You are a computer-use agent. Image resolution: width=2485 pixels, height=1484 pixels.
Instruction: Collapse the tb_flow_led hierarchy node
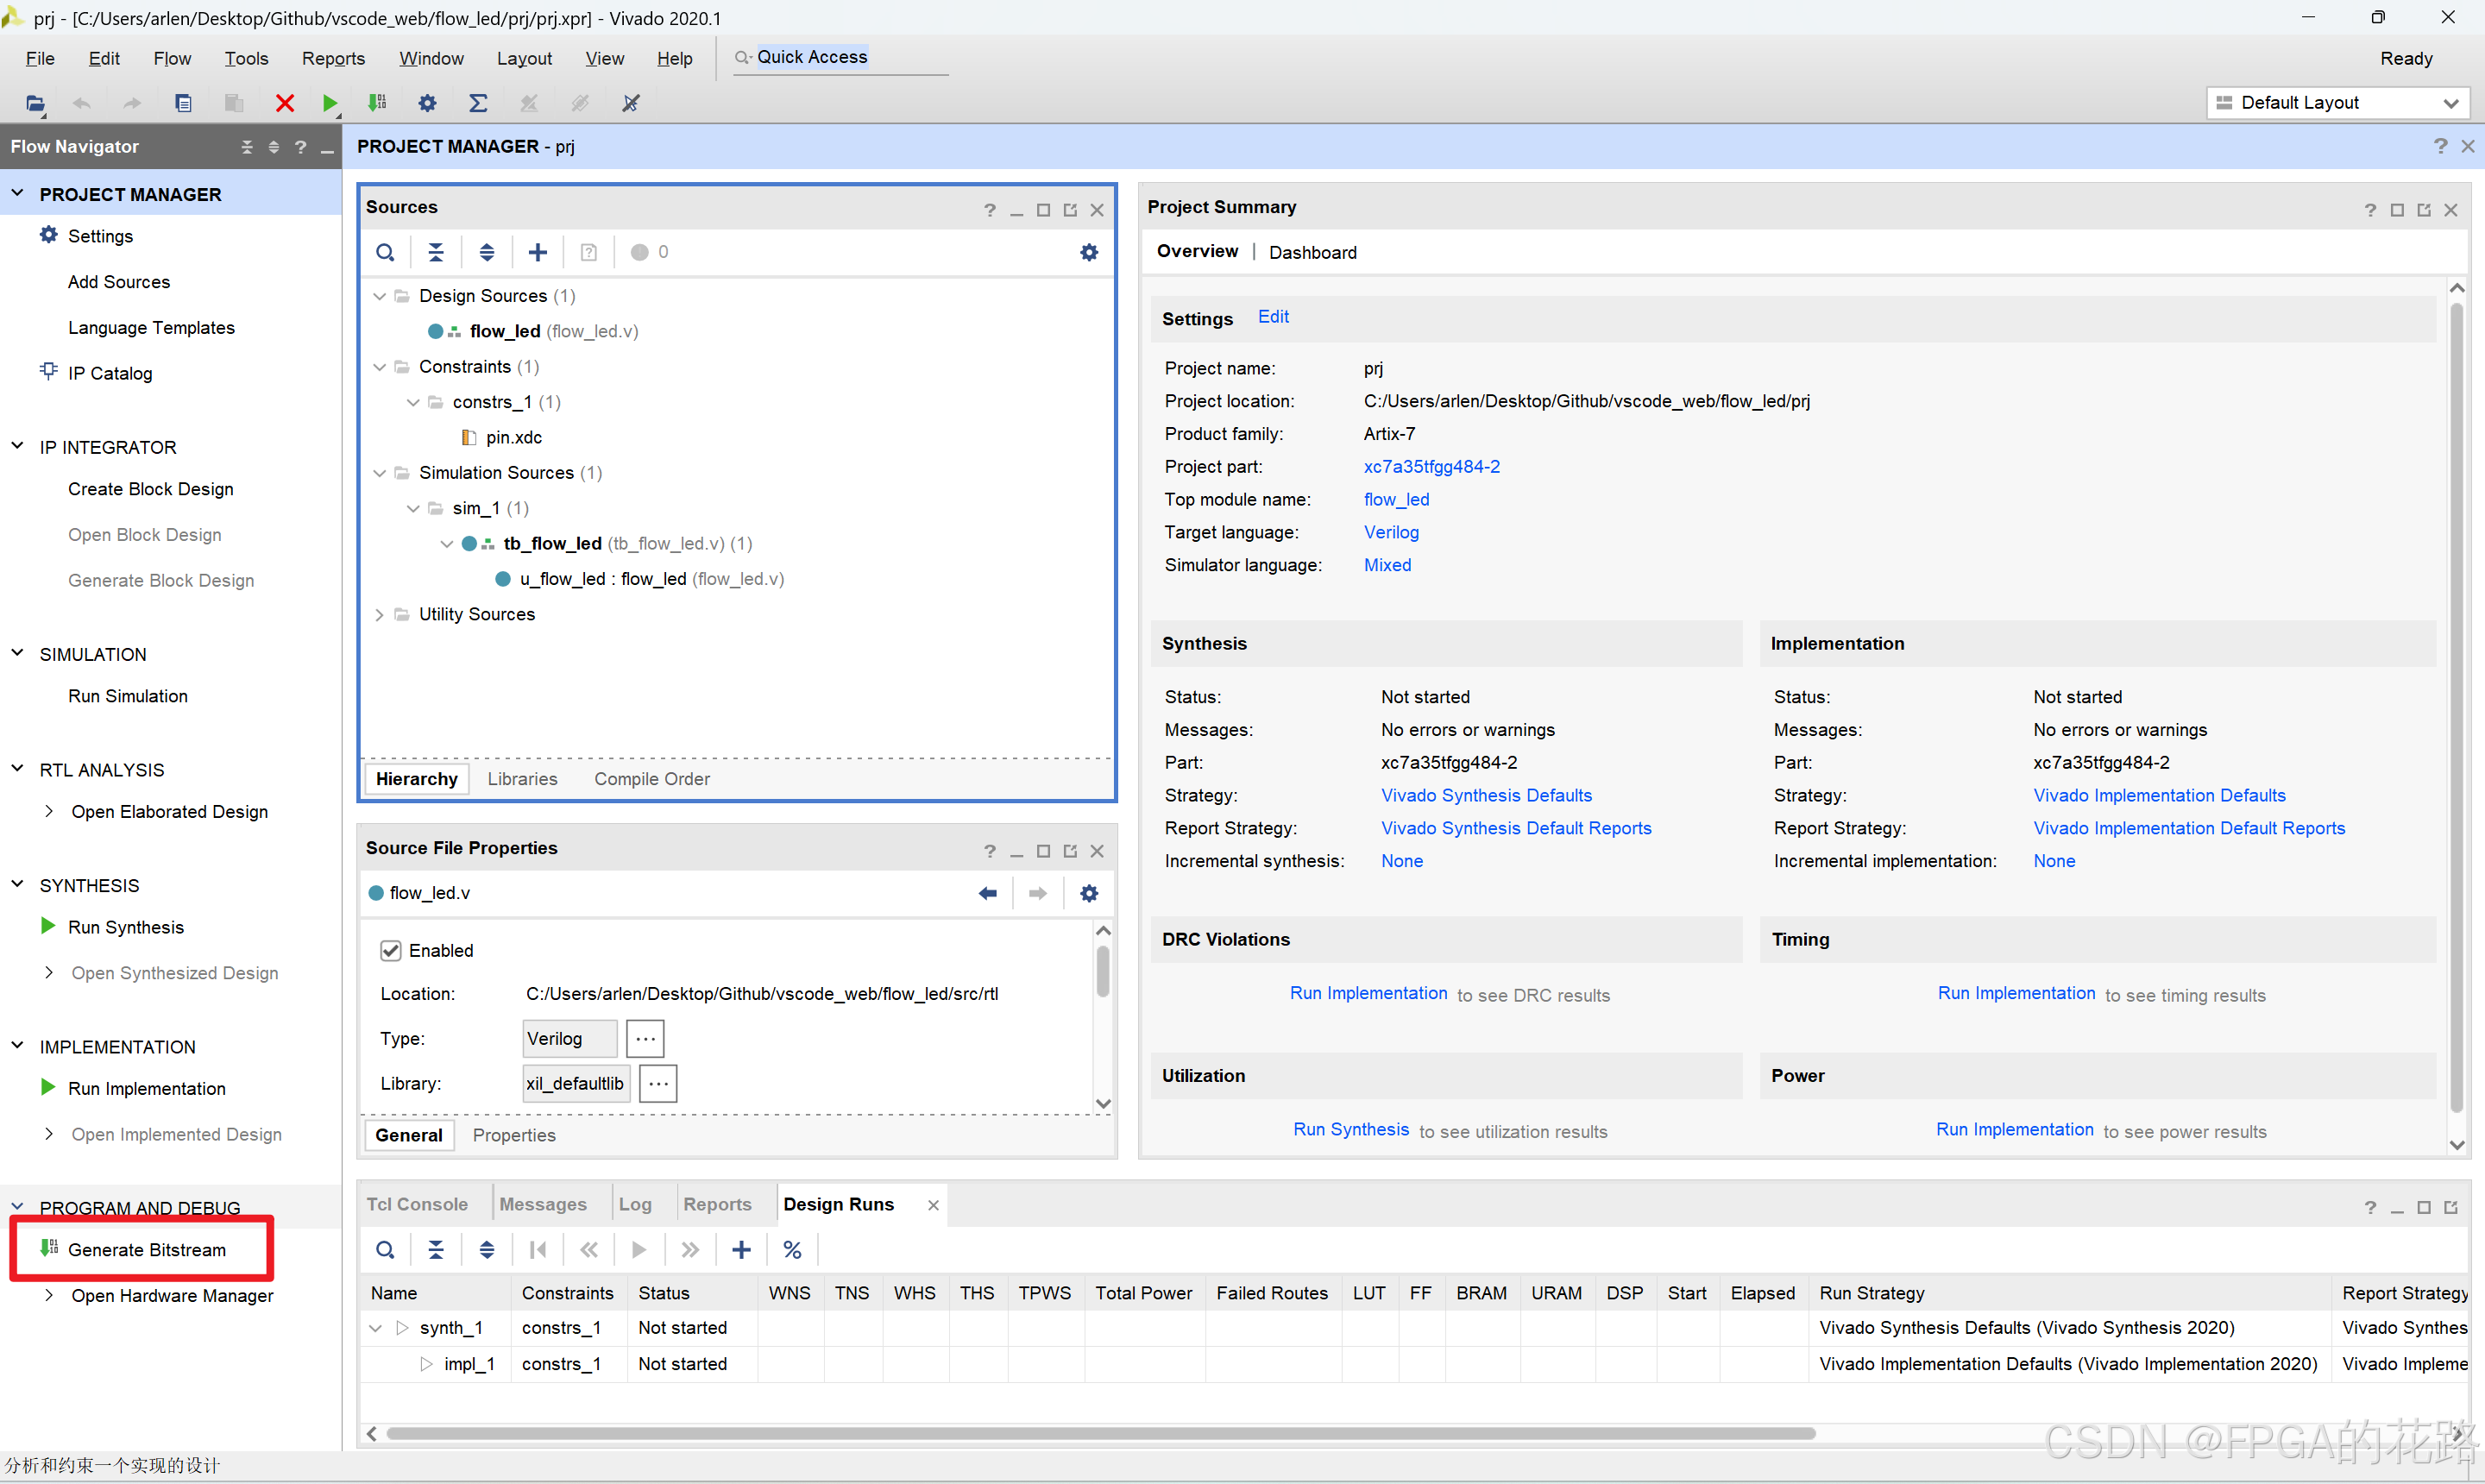click(446, 544)
